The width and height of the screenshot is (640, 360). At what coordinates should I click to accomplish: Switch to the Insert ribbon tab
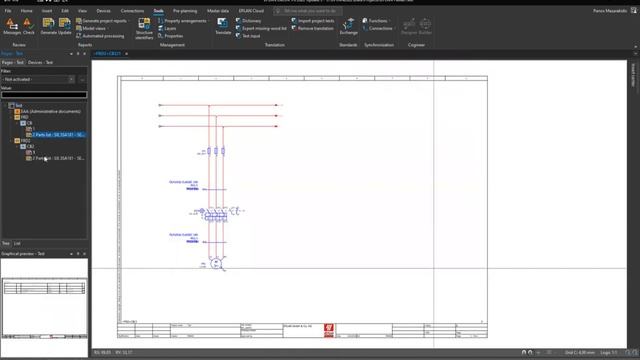tap(47, 11)
